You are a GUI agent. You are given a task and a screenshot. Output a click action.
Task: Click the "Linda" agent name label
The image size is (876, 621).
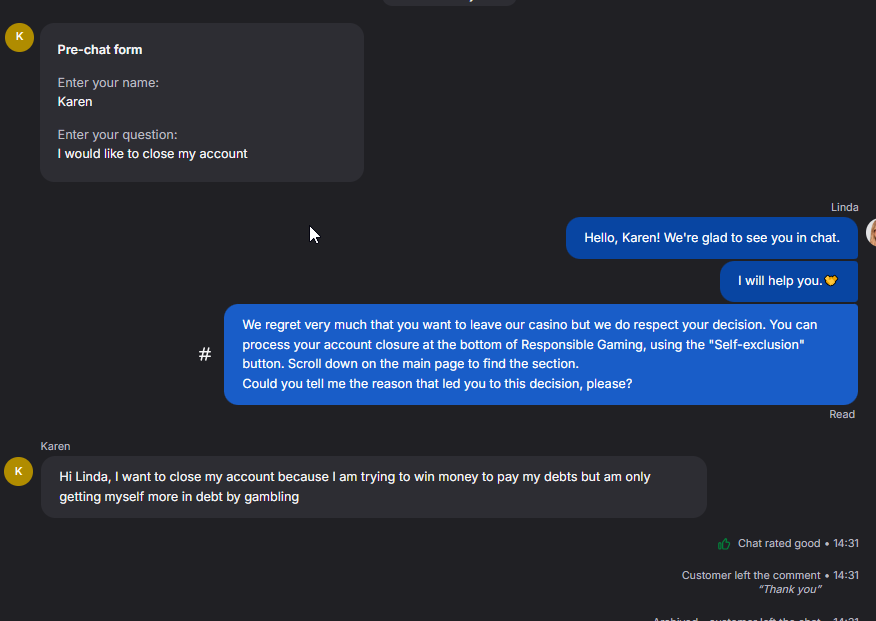coord(844,207)
